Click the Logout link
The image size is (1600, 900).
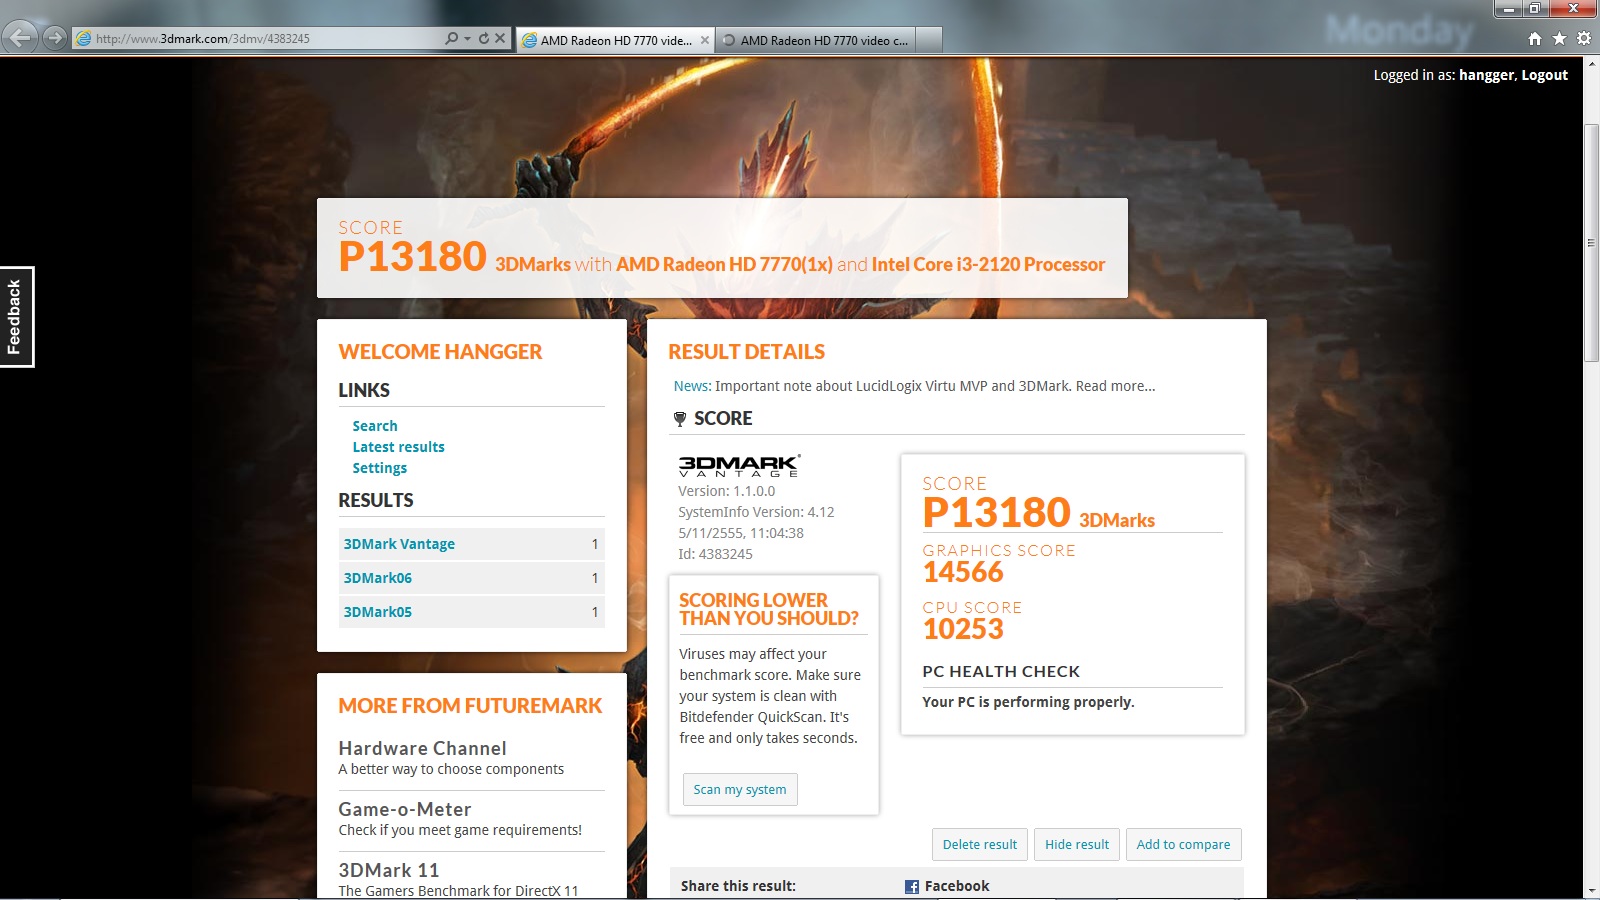[x=1545, y=75]
